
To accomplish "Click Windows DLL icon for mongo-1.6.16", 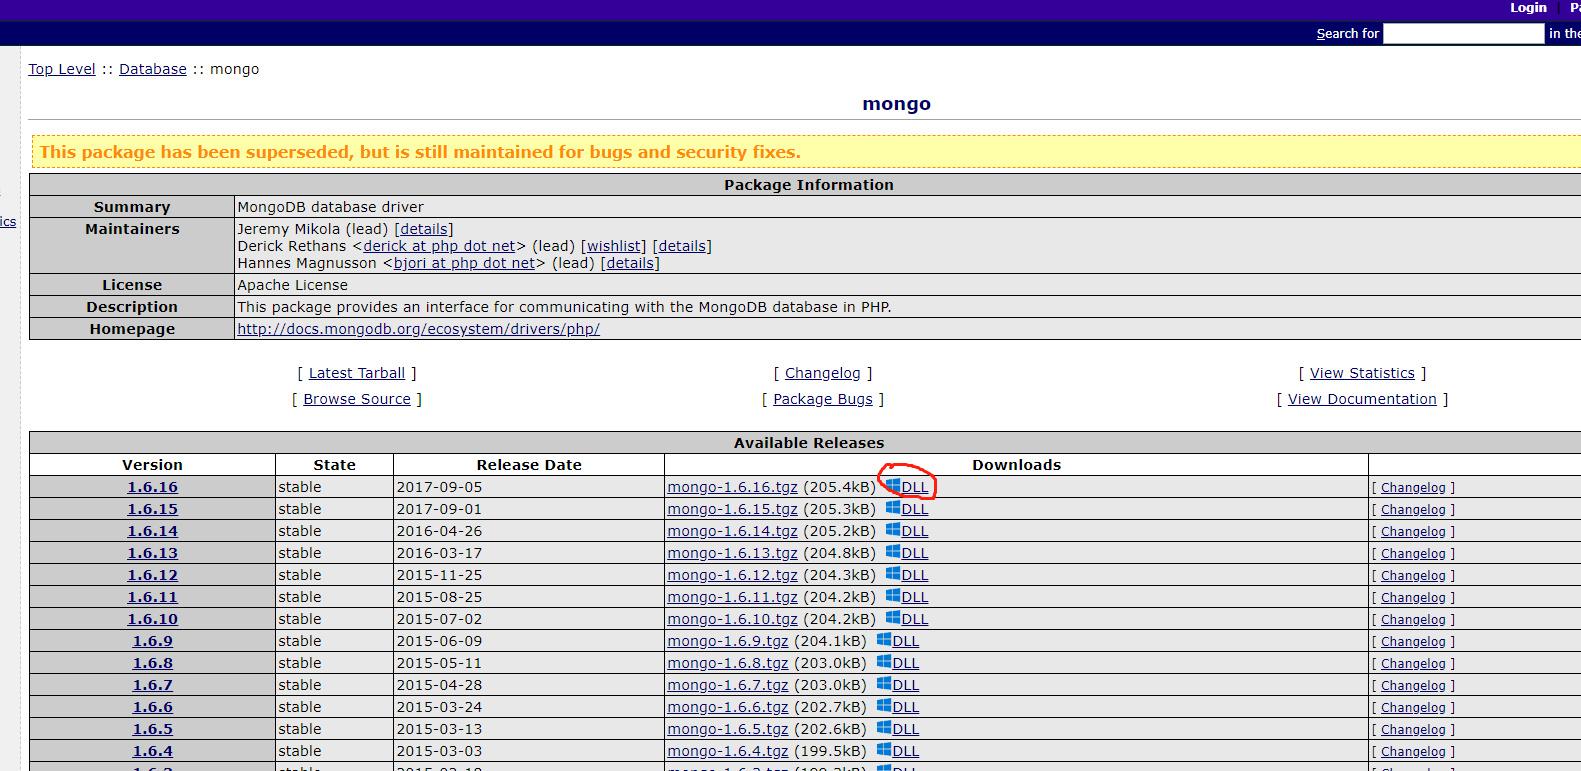I will [x=893, y=486].
